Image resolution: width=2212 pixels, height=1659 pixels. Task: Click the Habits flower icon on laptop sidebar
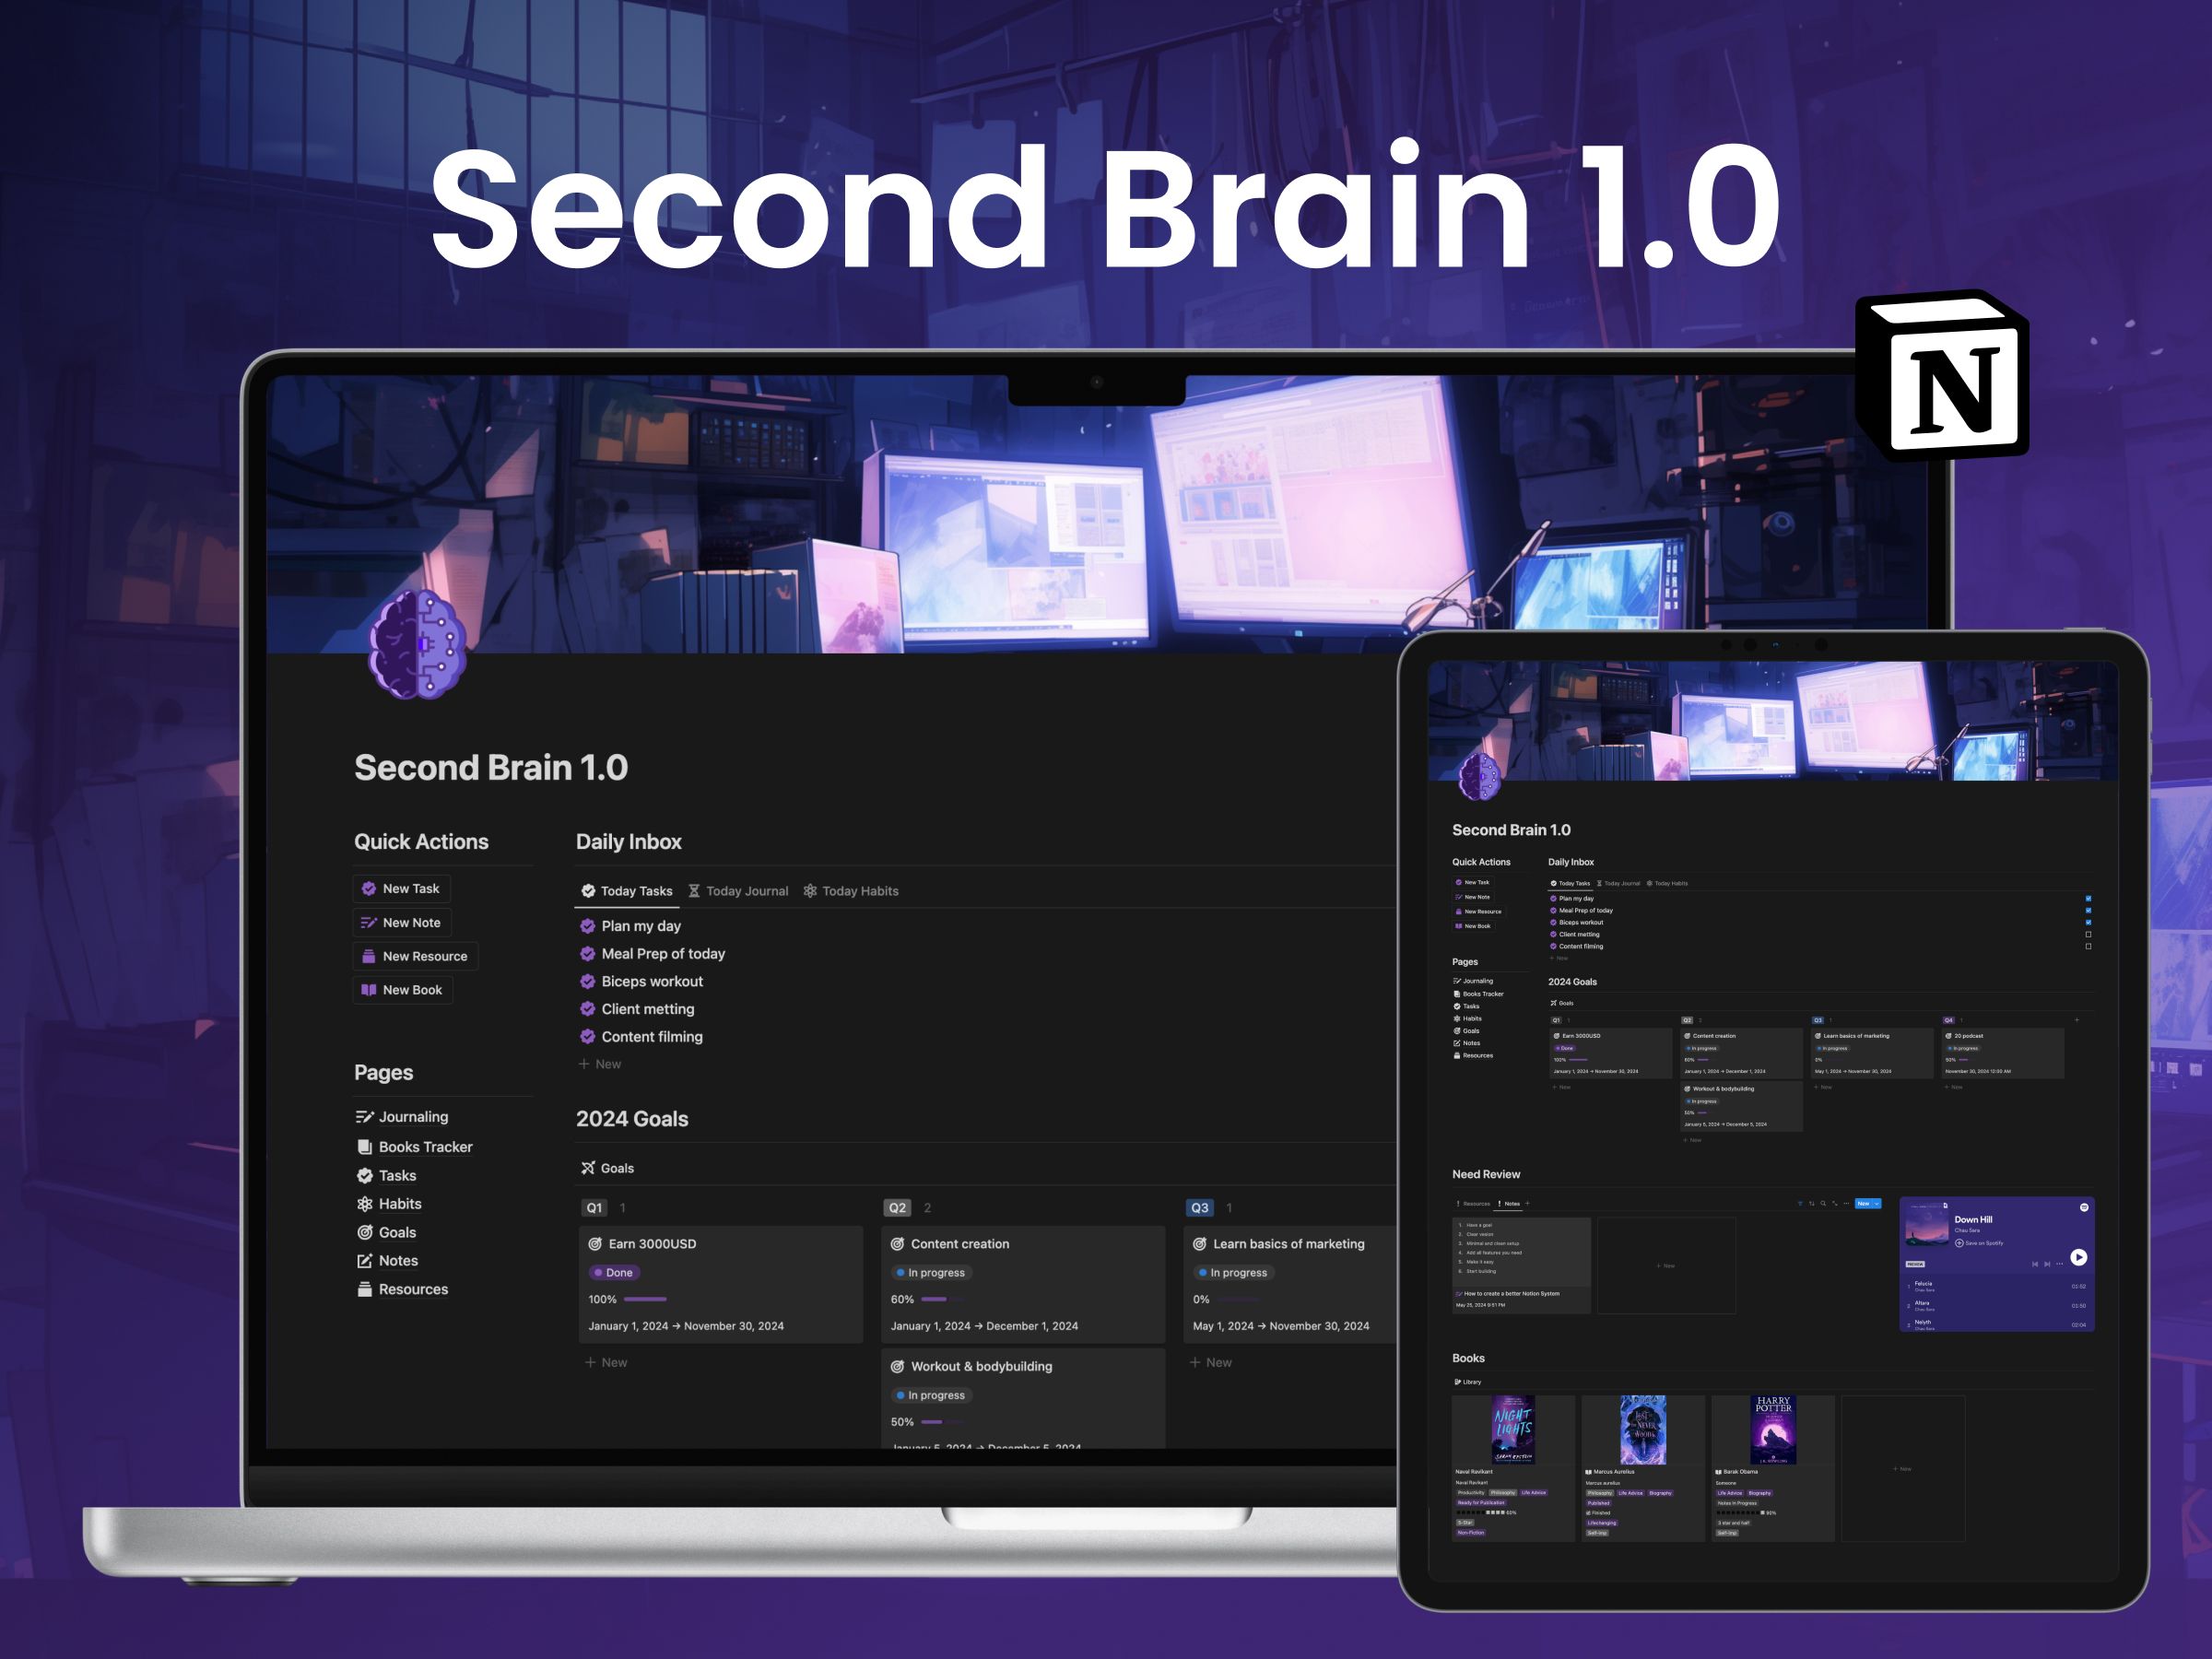click(x=365, y=1204)
